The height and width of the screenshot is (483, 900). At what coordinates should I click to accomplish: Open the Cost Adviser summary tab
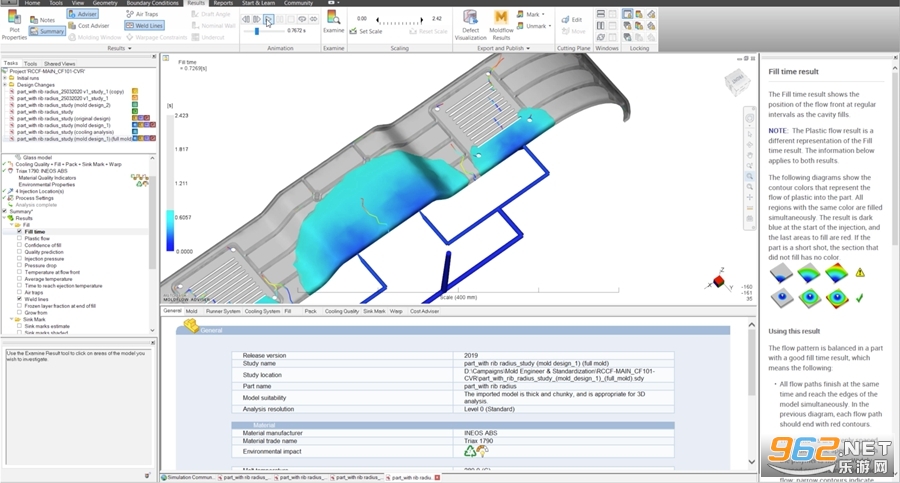pos(424,311)
